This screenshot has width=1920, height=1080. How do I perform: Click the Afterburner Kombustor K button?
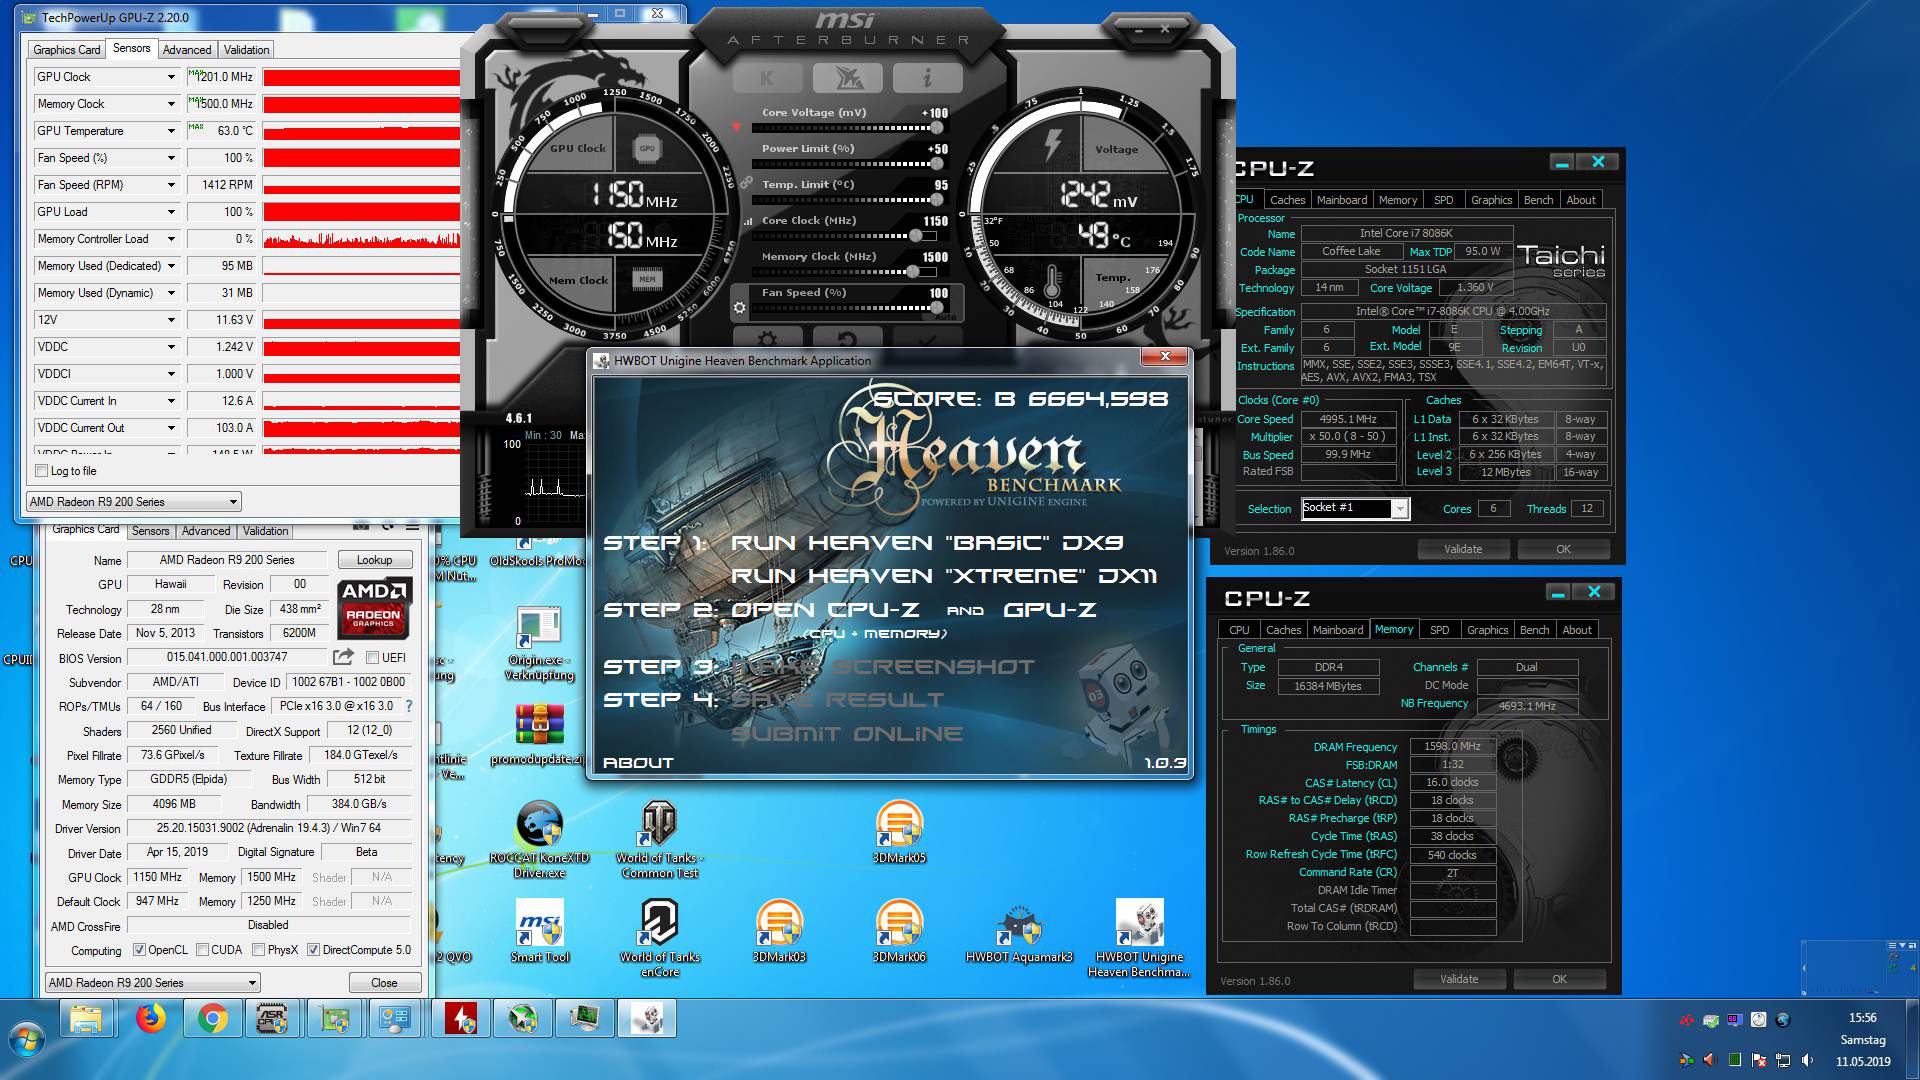(767, 78)
